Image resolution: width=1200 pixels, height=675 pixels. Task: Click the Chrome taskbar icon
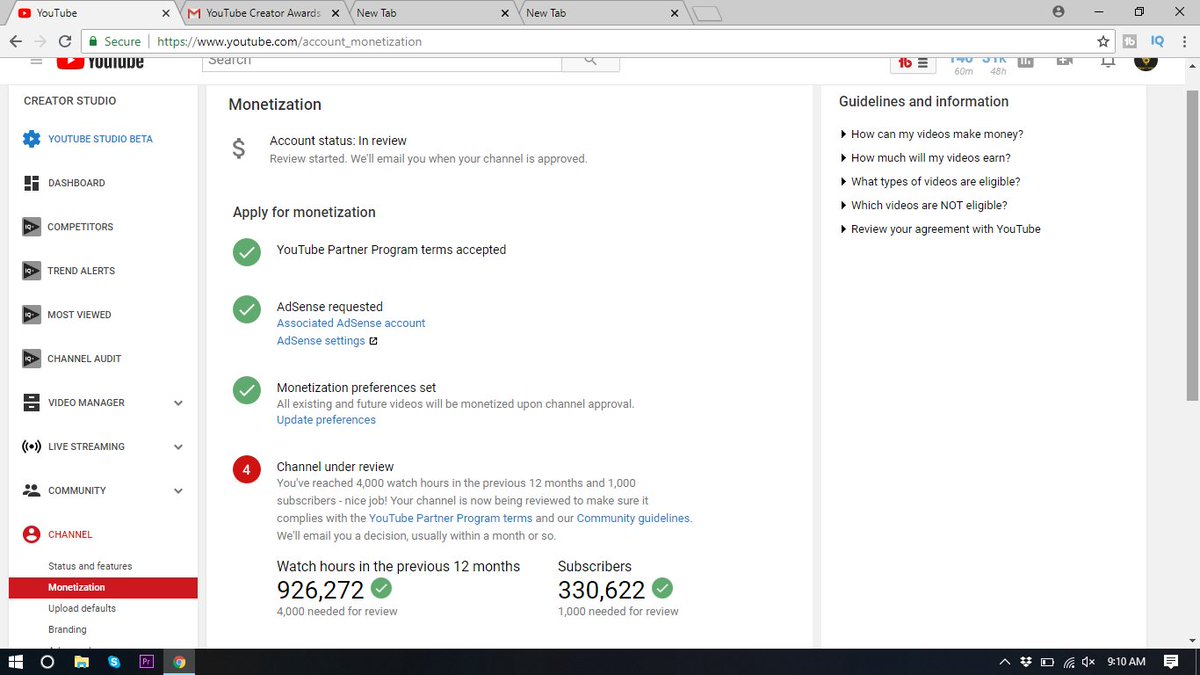click(179, 662)
